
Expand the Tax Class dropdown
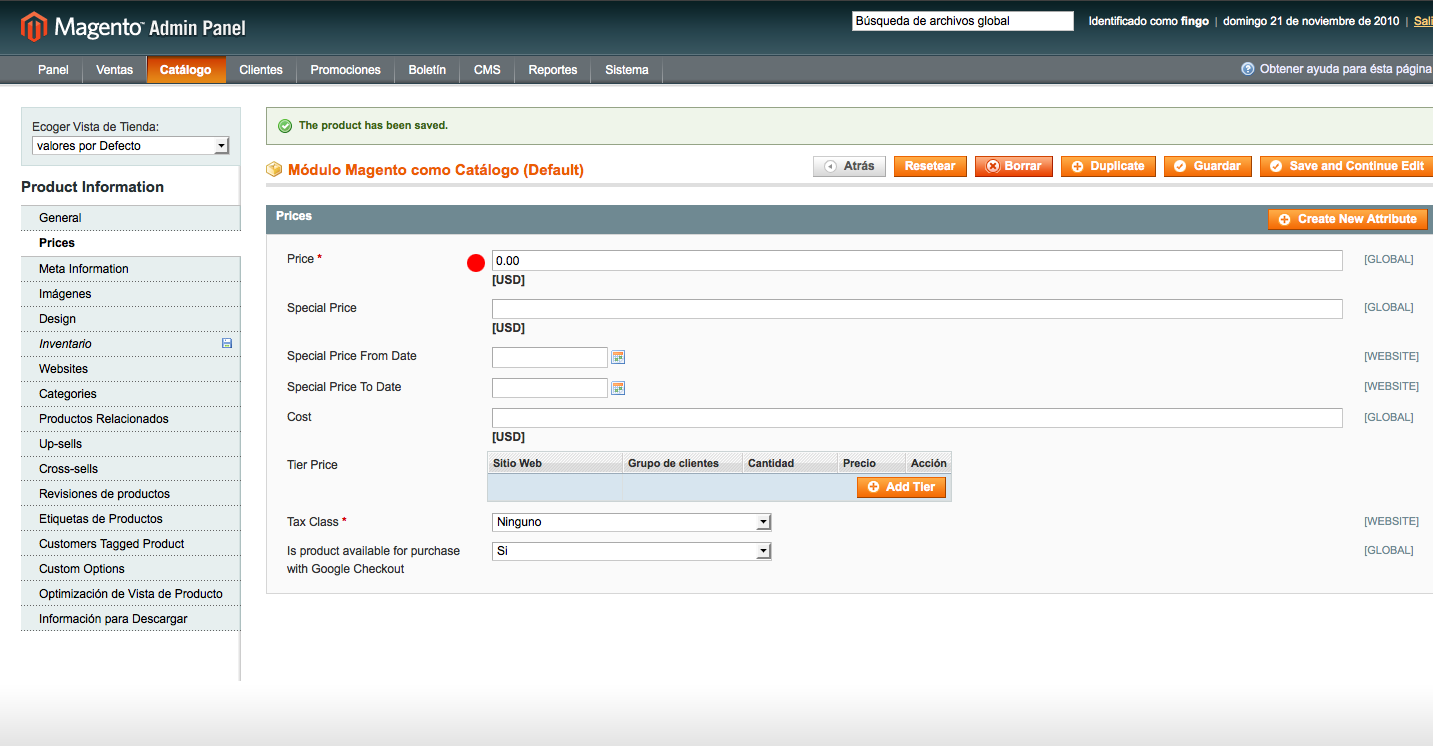click(631, 522)
